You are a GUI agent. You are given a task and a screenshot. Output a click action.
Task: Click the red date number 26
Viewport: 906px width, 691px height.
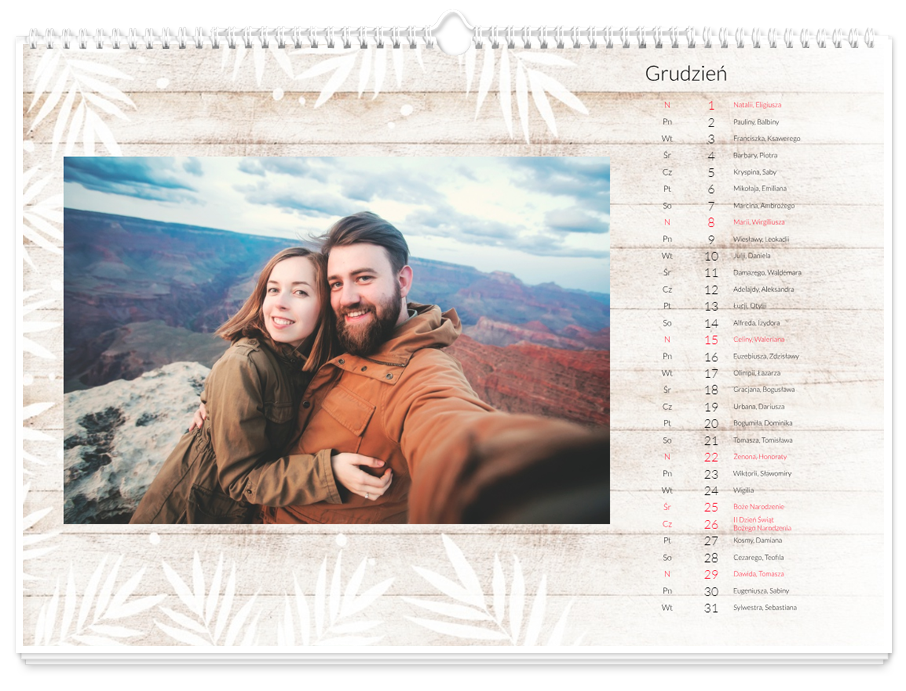(x=711, y=524)
